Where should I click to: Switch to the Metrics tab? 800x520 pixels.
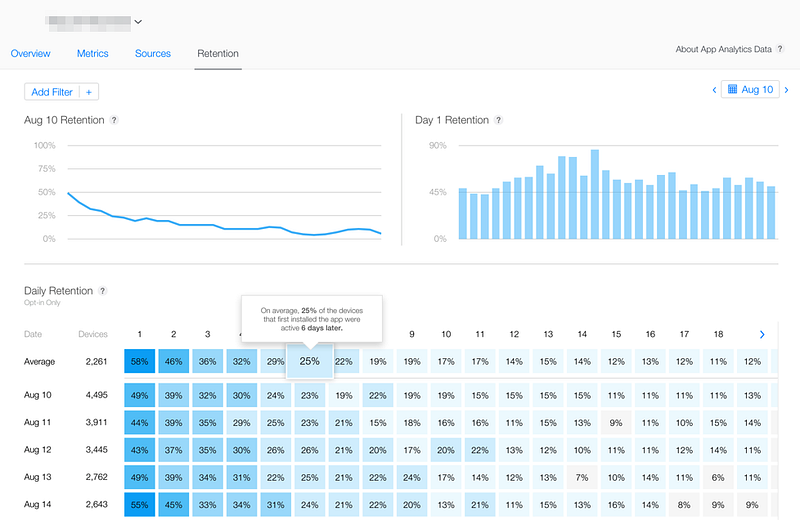coord(92,54)
